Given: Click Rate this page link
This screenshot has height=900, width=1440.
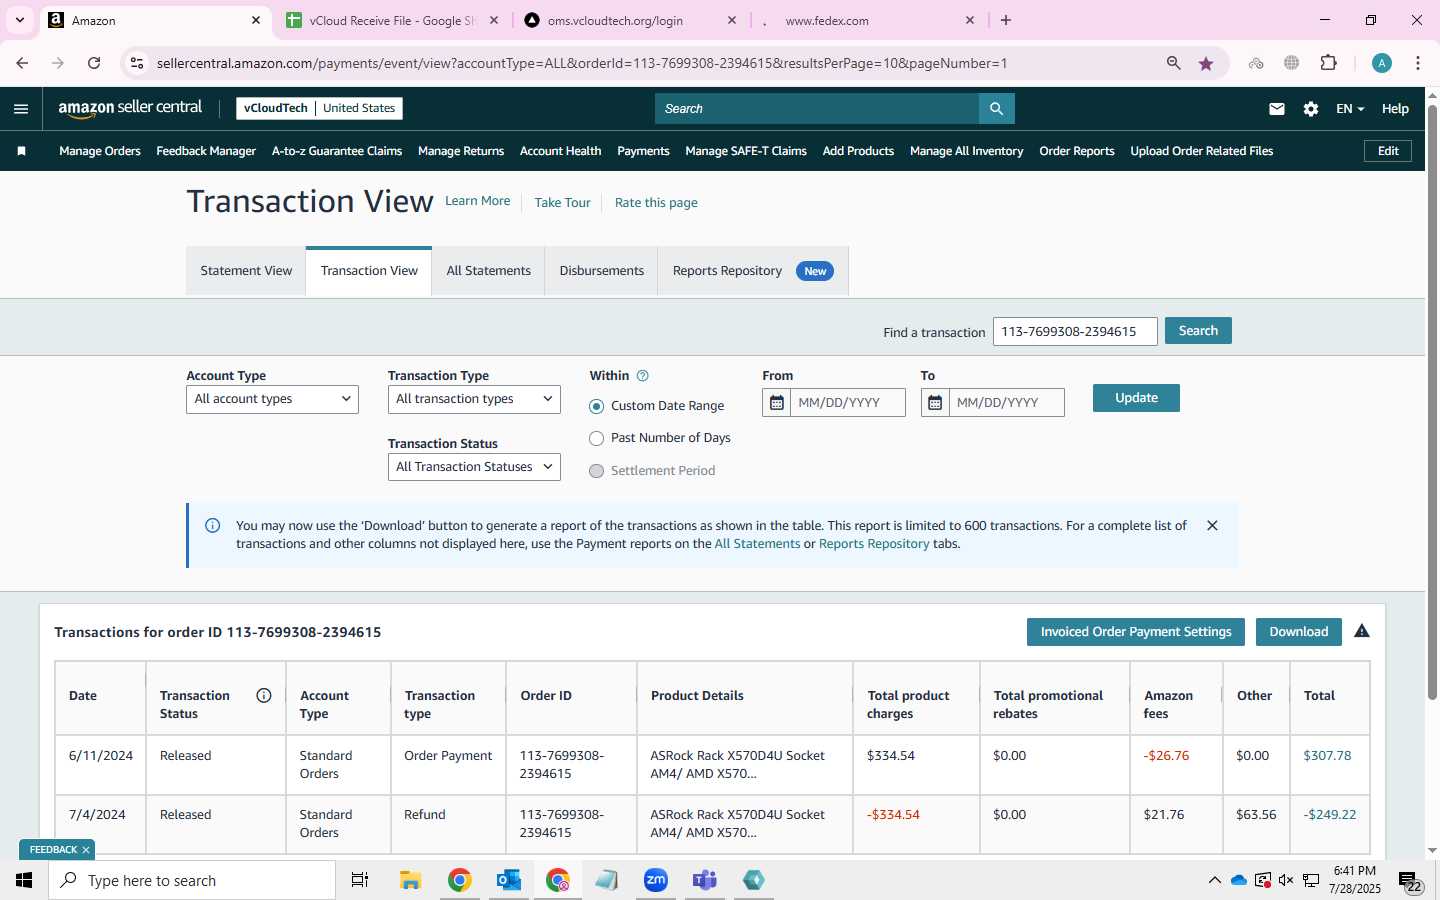Looking at the screenshot, I should pos(656,203).
